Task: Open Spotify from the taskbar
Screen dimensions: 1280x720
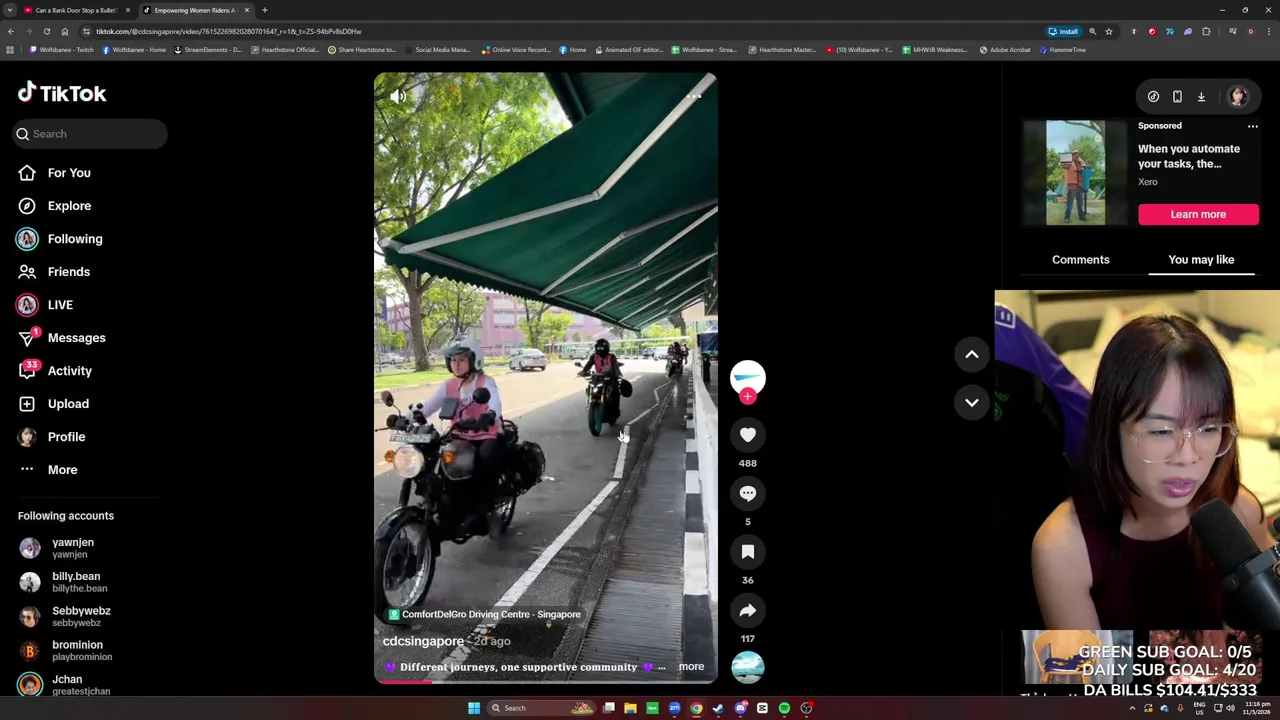Action: pos(784,708)
